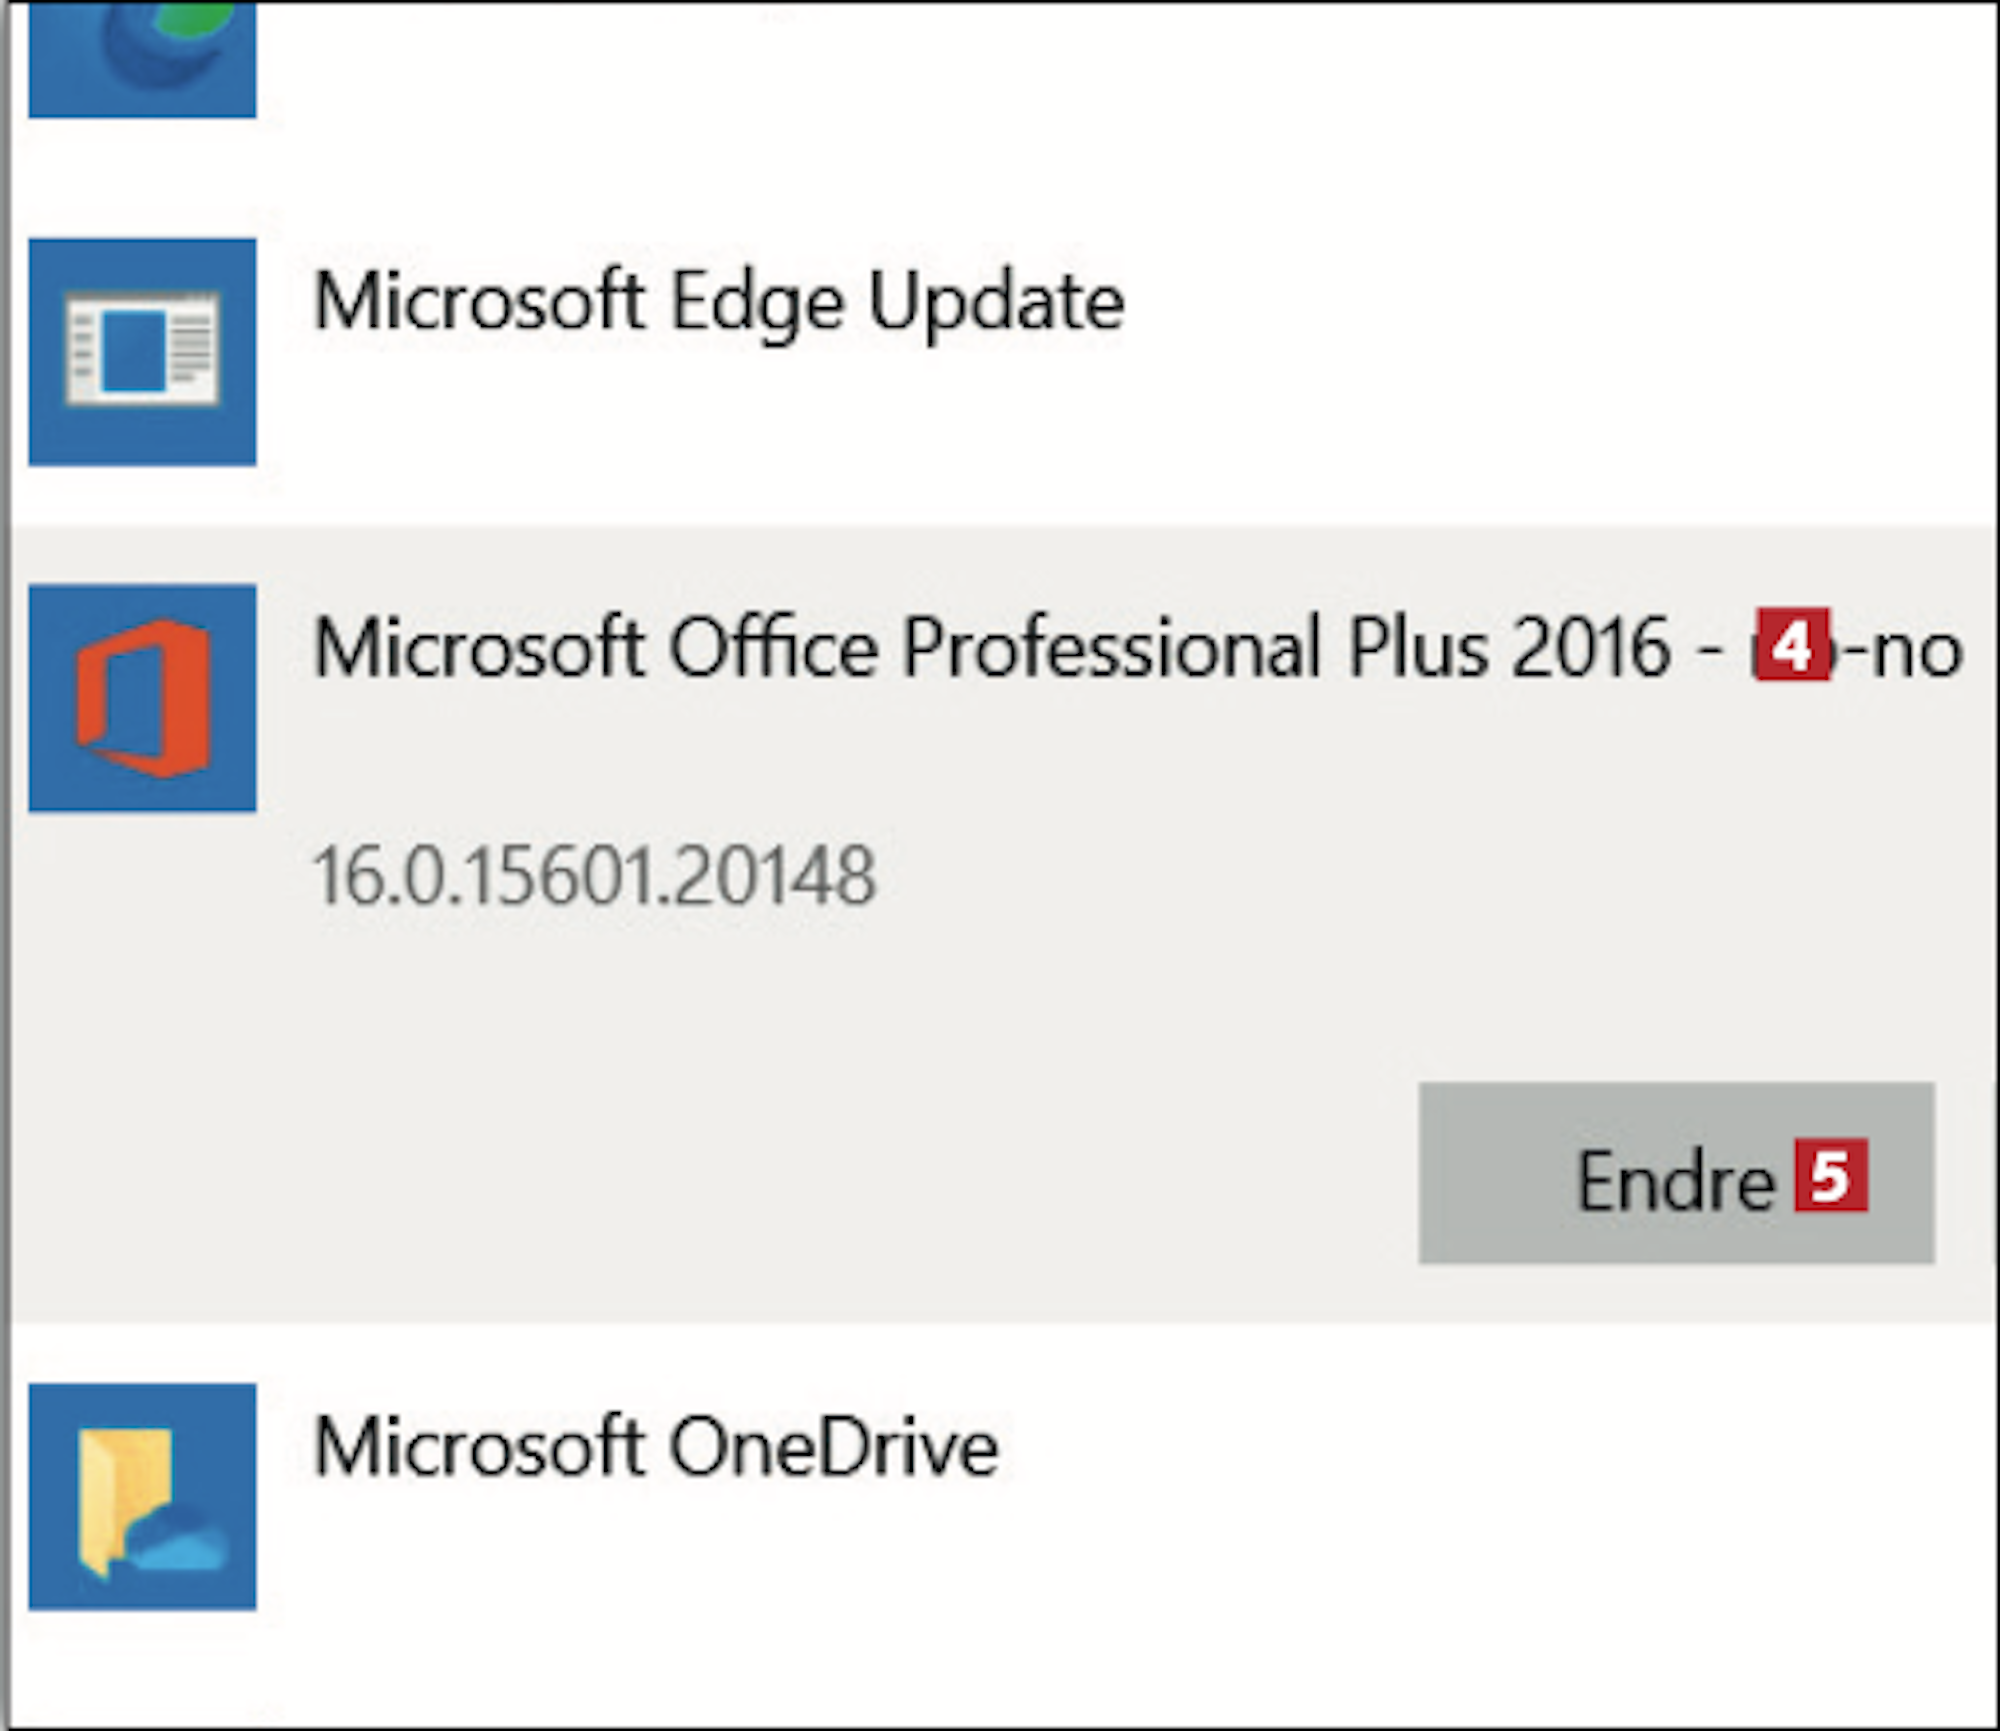Select Microsoft Office Professional Plus 2016 title
2000x1731 pixels.
click(1138, 647)
